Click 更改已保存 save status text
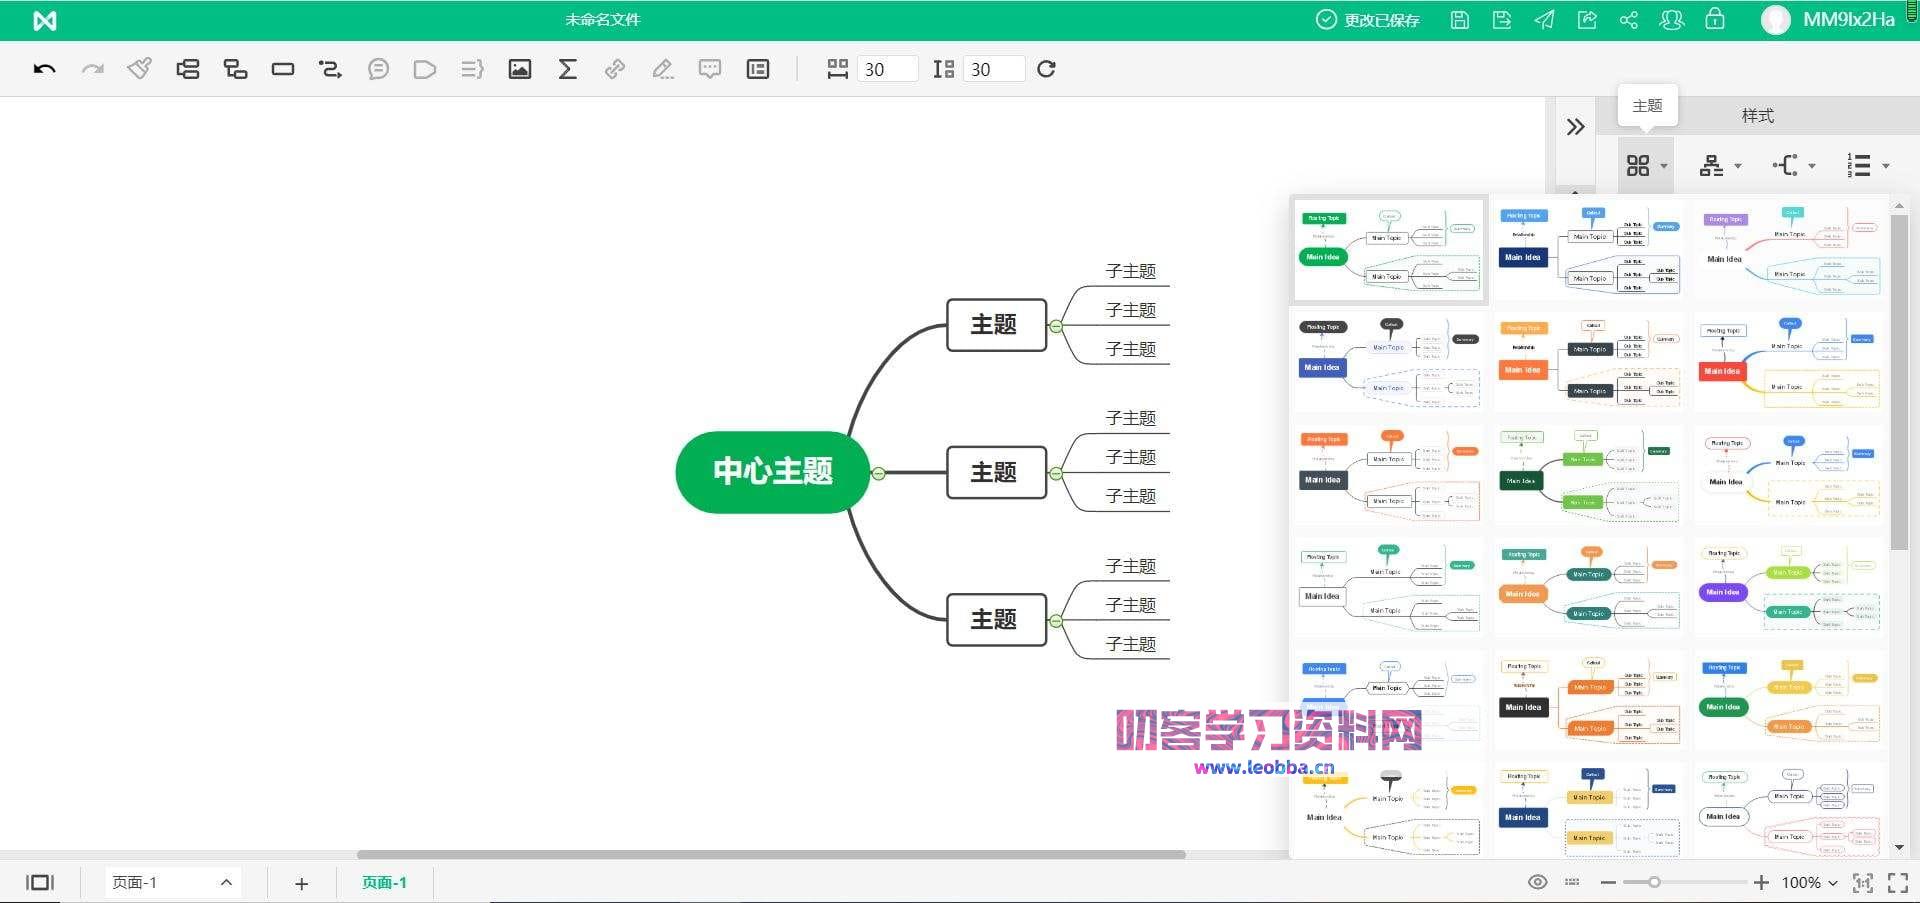 (x=1383, y=20)
